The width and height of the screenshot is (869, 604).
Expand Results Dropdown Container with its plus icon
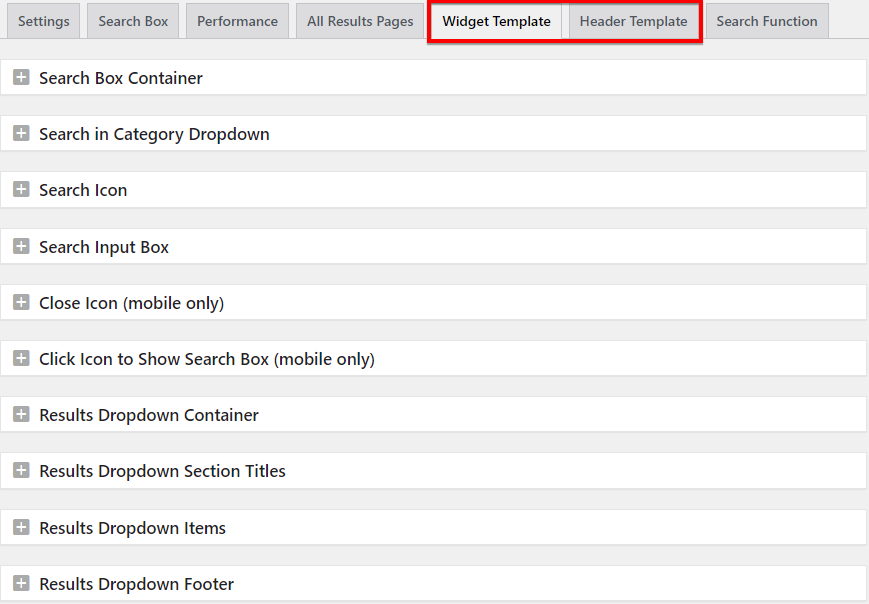pos(21,414)
